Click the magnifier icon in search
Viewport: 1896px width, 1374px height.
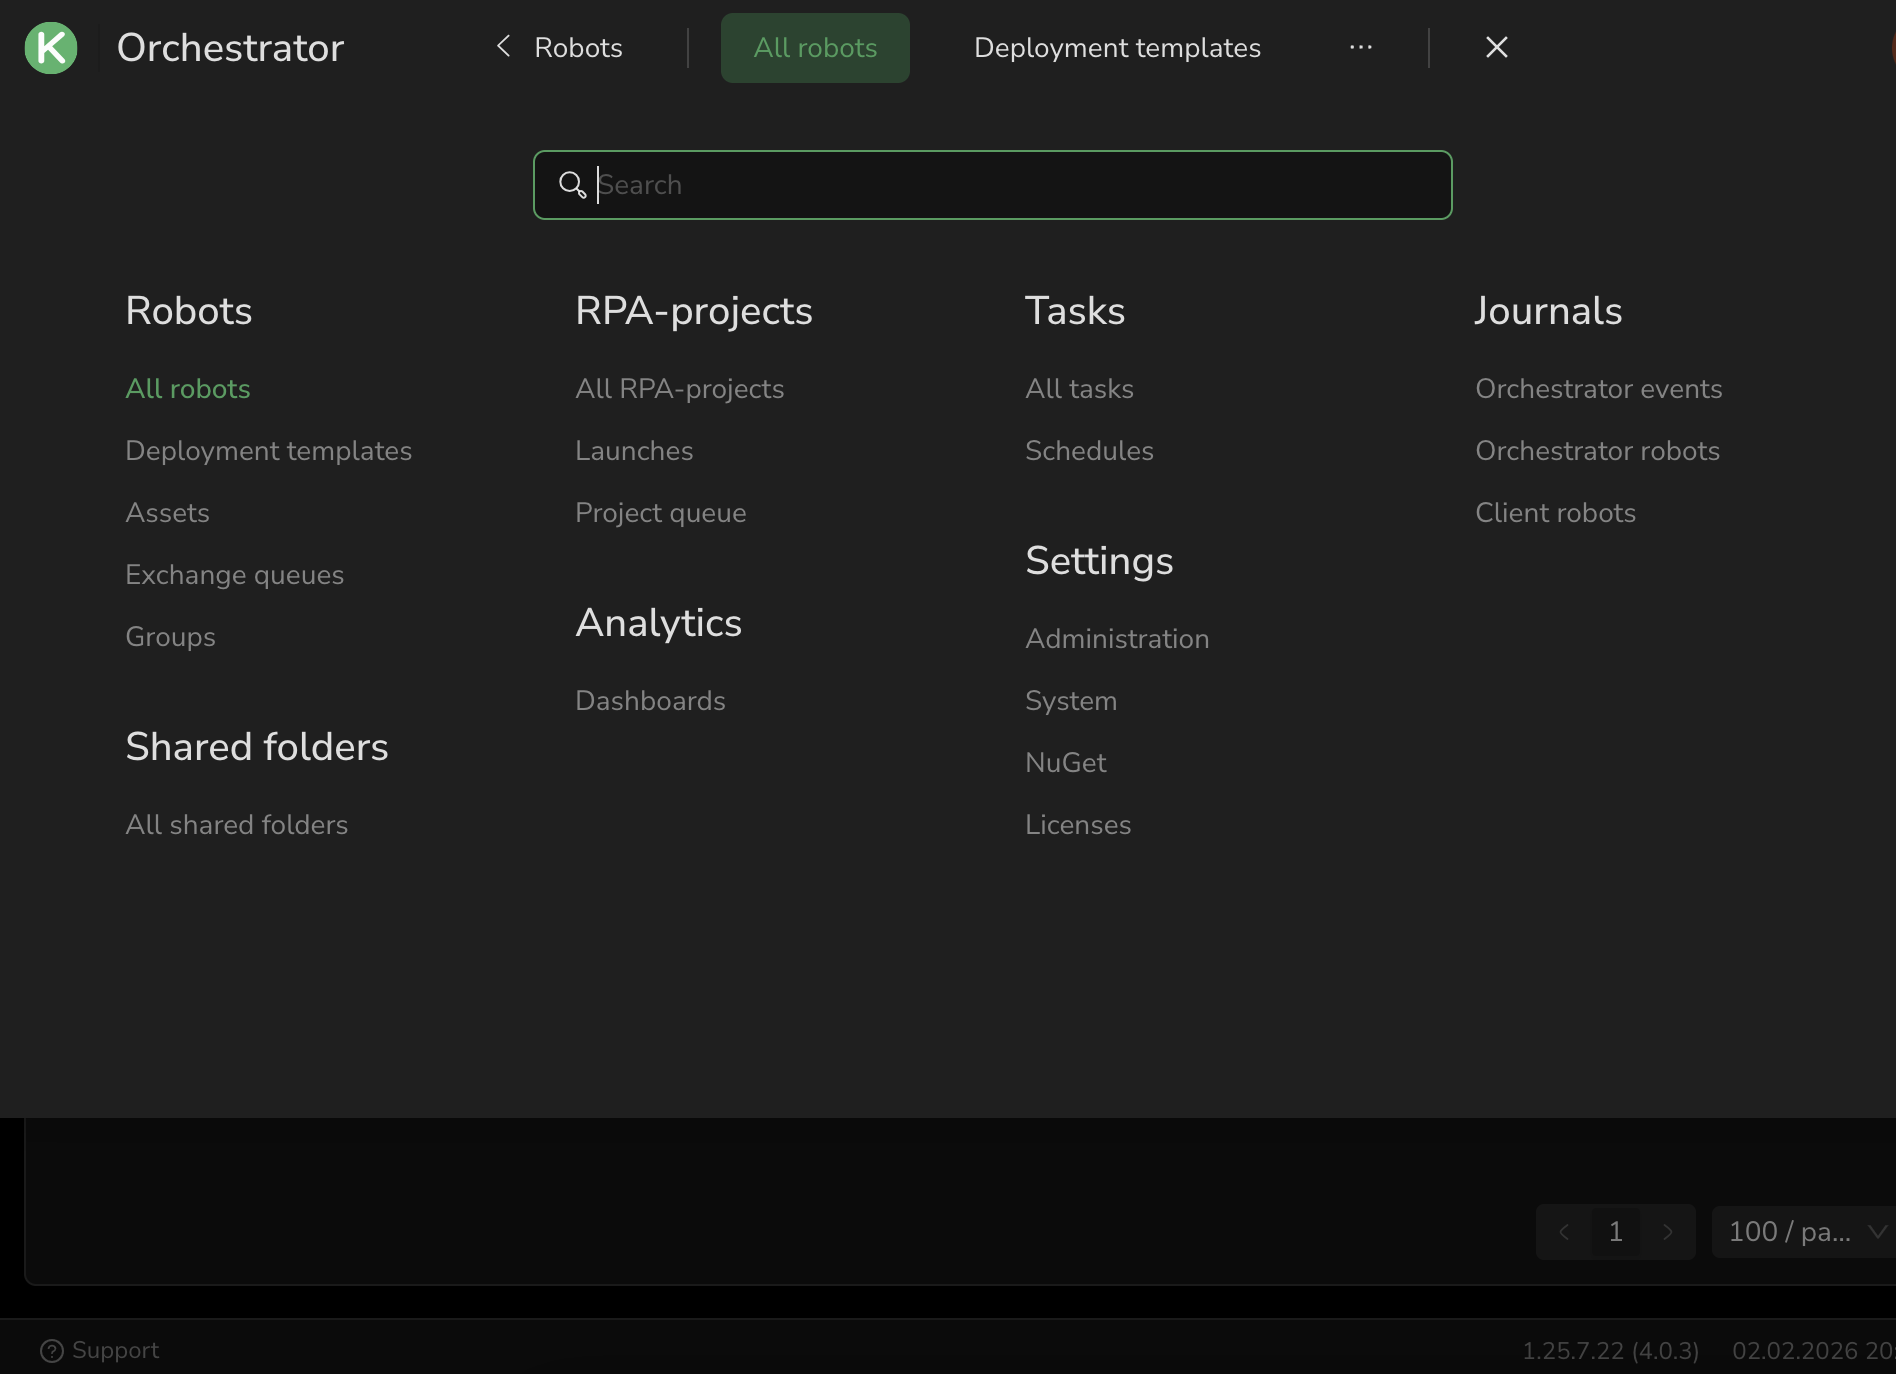pos(572,185)
